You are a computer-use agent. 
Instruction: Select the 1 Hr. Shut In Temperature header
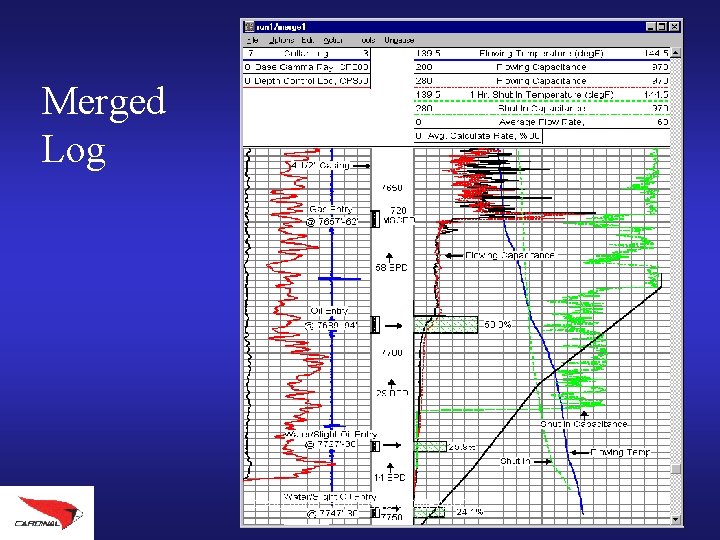coord(541,95)
